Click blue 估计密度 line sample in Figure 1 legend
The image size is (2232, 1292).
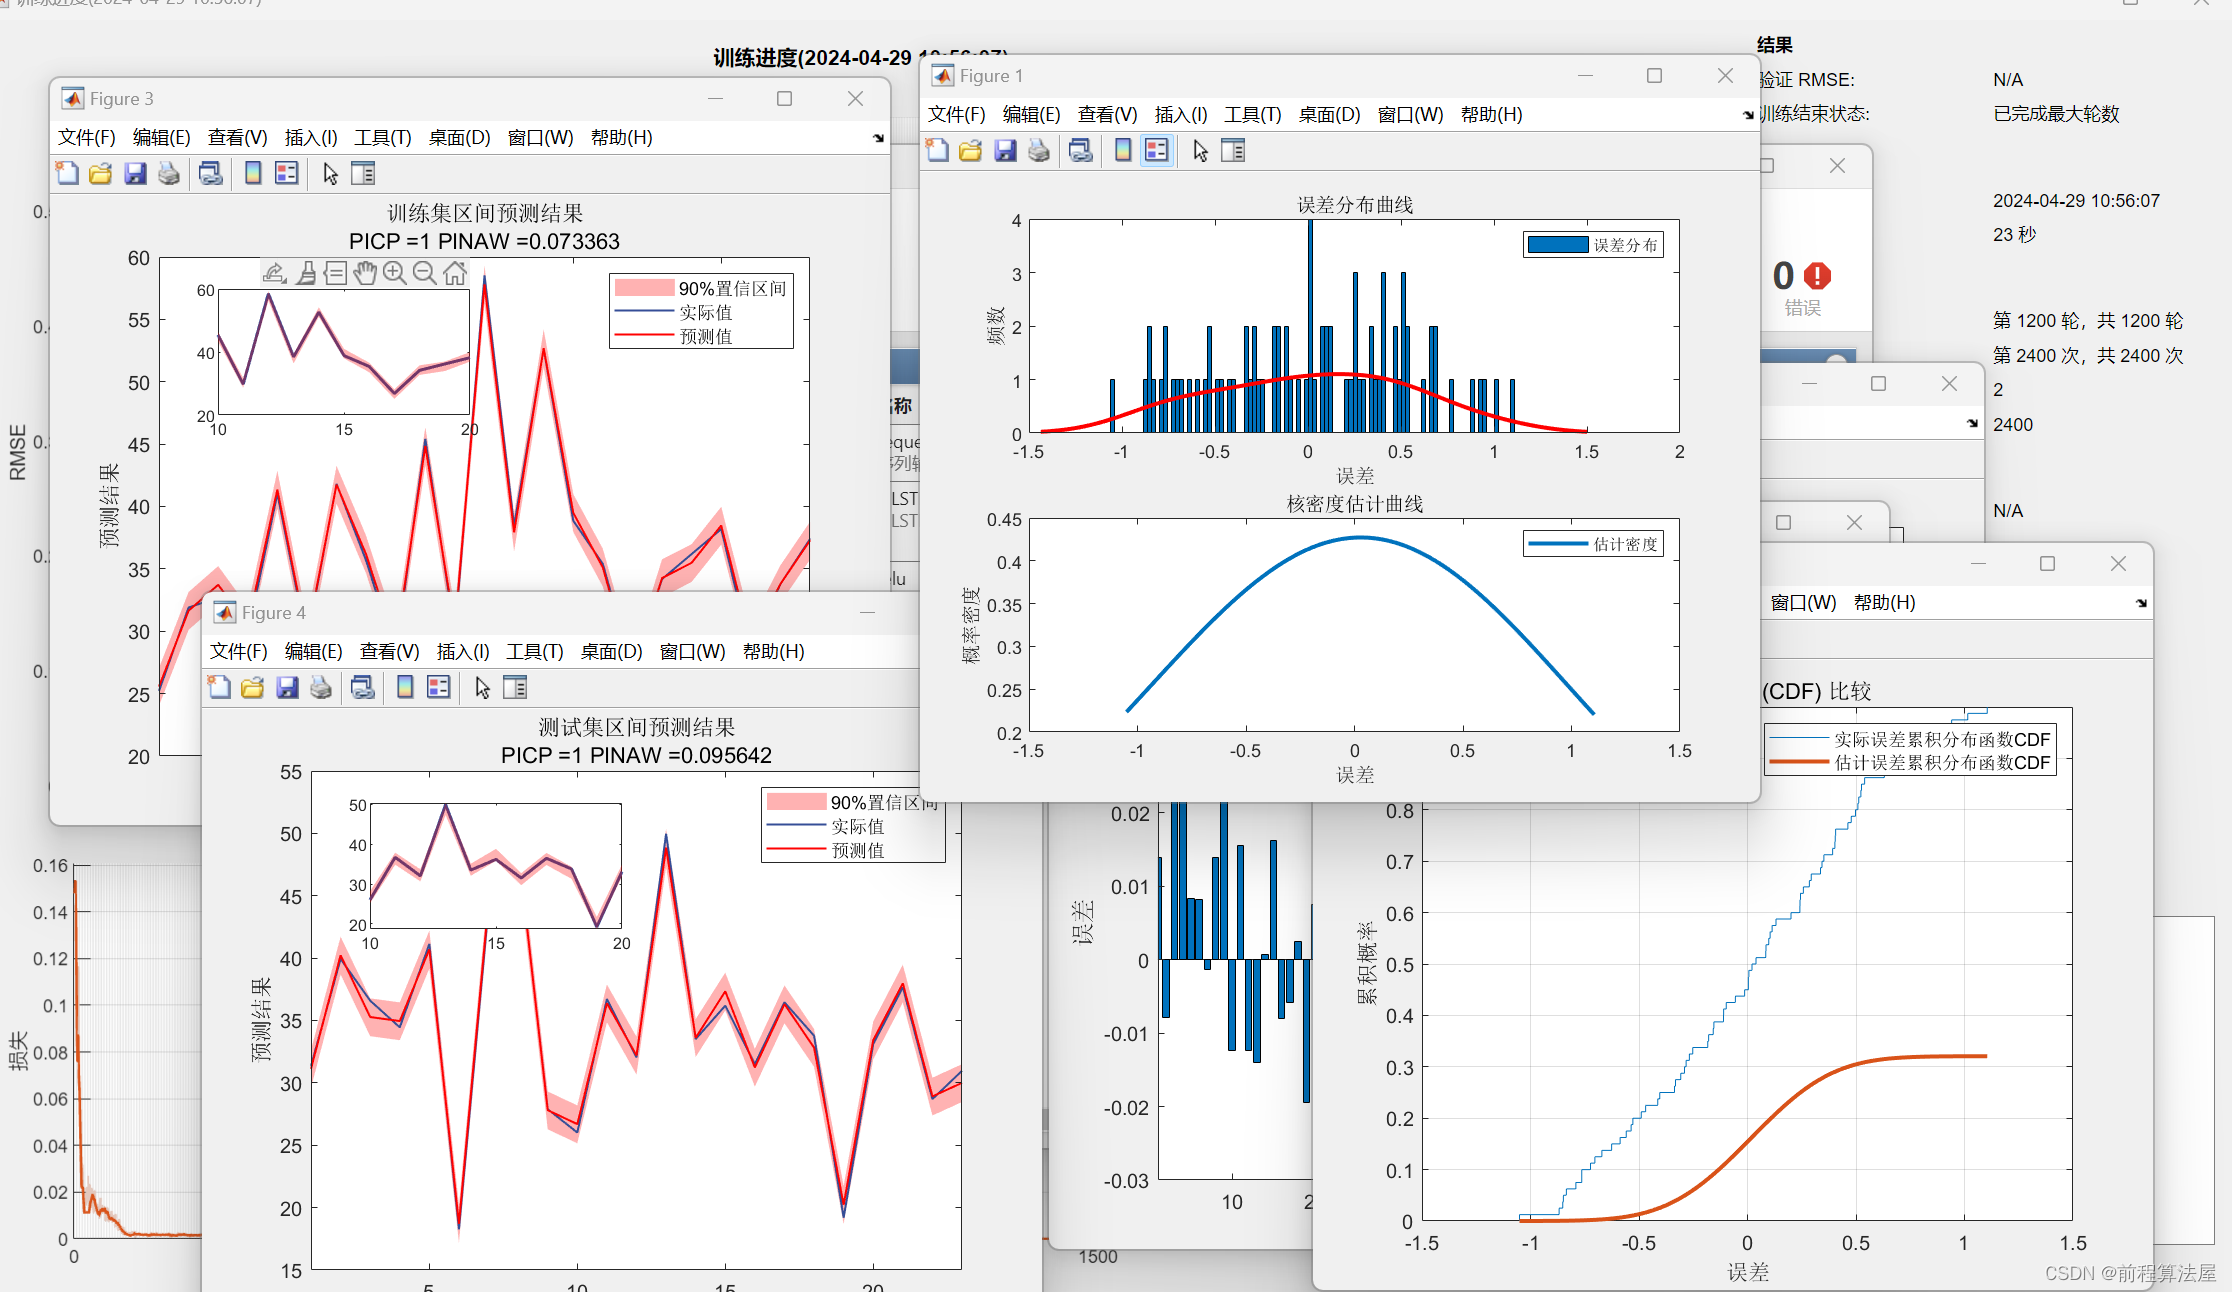[x=1558, y=544]
